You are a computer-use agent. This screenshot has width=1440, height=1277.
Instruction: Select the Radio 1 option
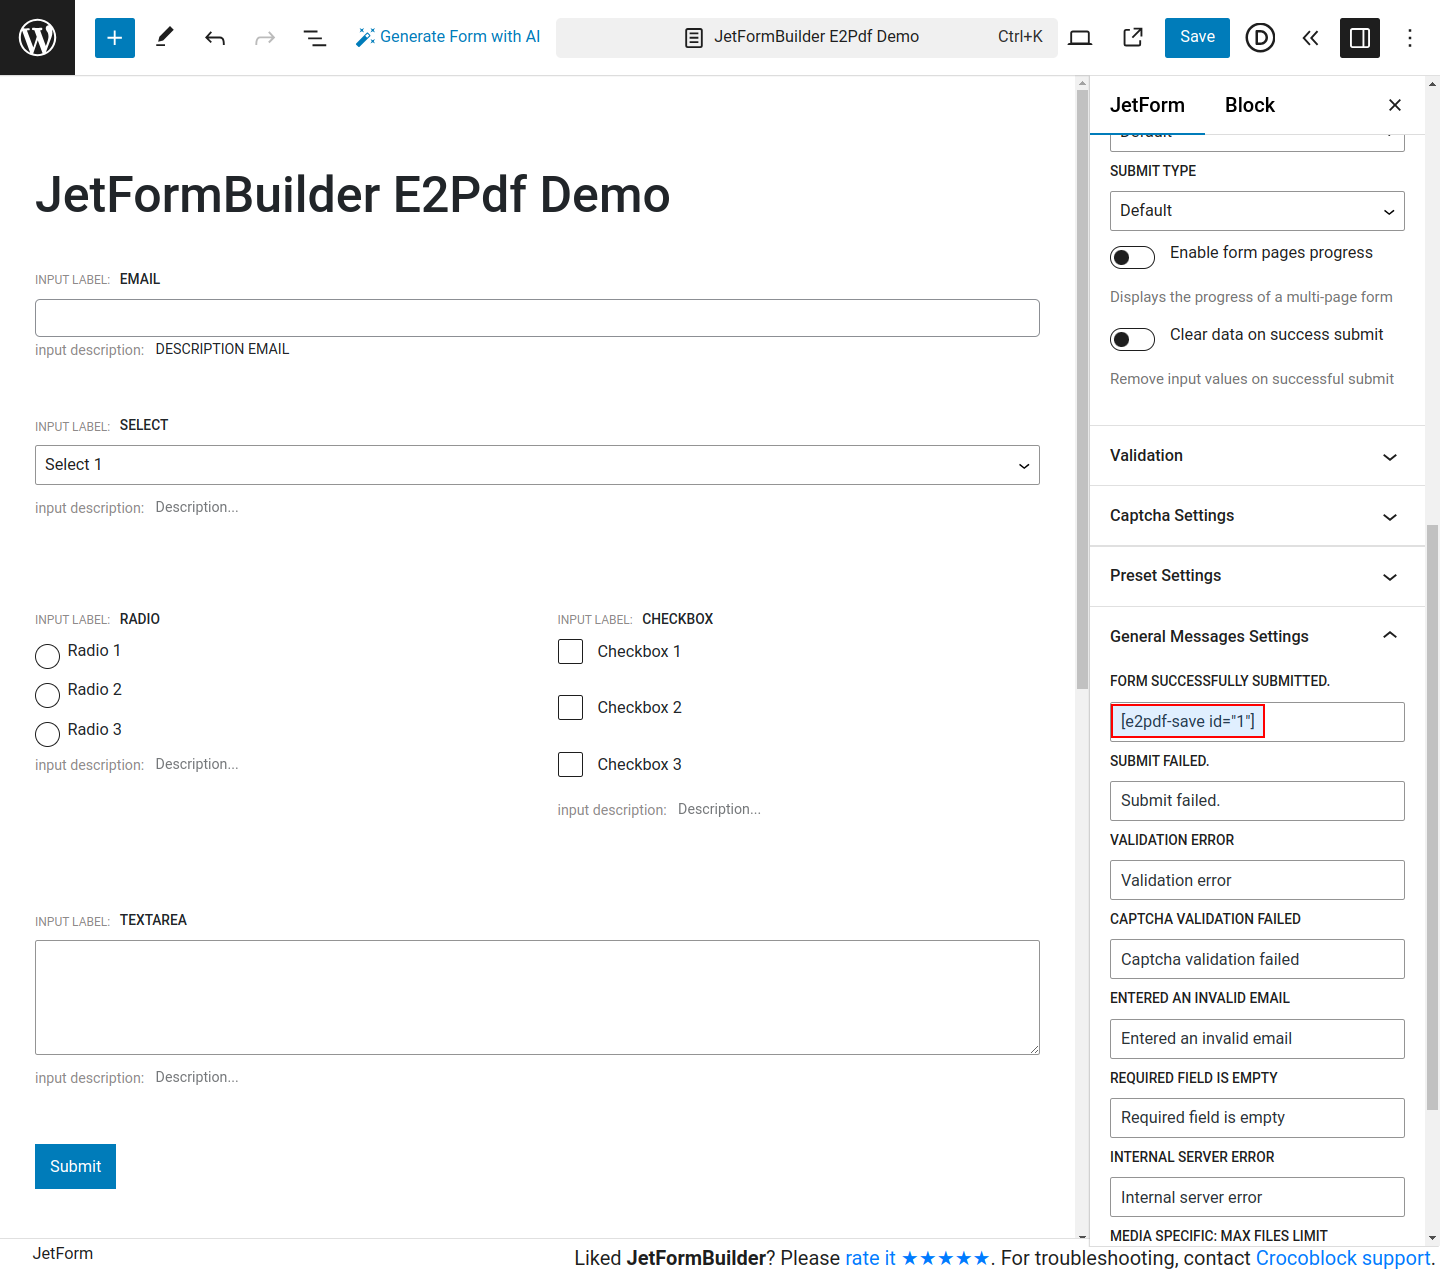(x=47, y=656)
